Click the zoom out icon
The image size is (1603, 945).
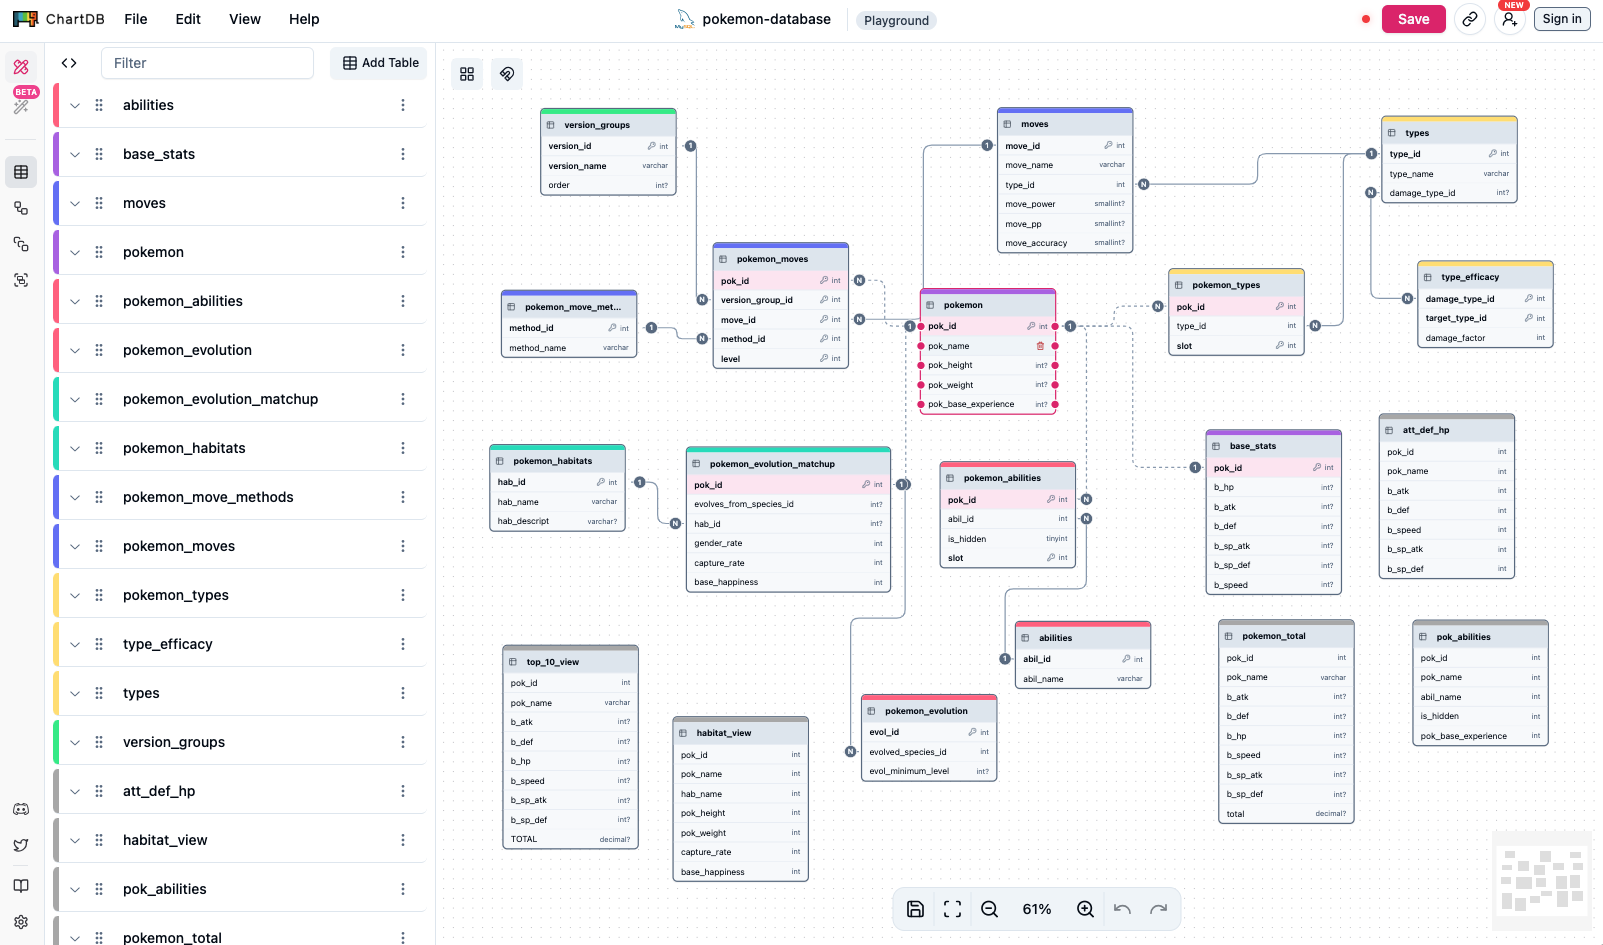click(990, 909)
